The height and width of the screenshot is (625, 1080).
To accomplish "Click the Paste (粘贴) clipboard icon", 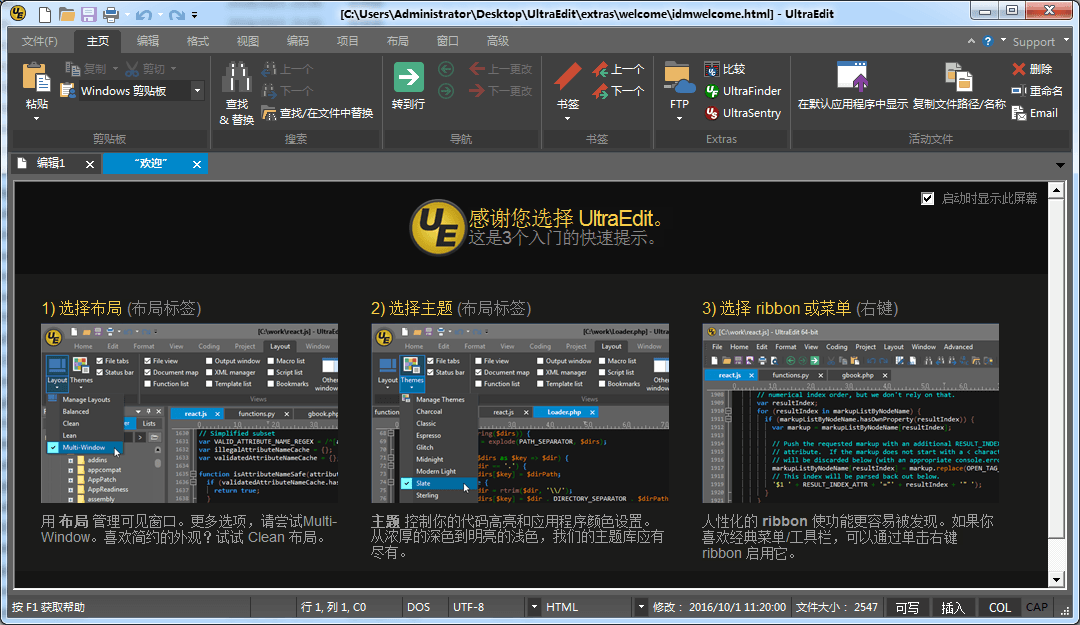I will click(36, 78).
